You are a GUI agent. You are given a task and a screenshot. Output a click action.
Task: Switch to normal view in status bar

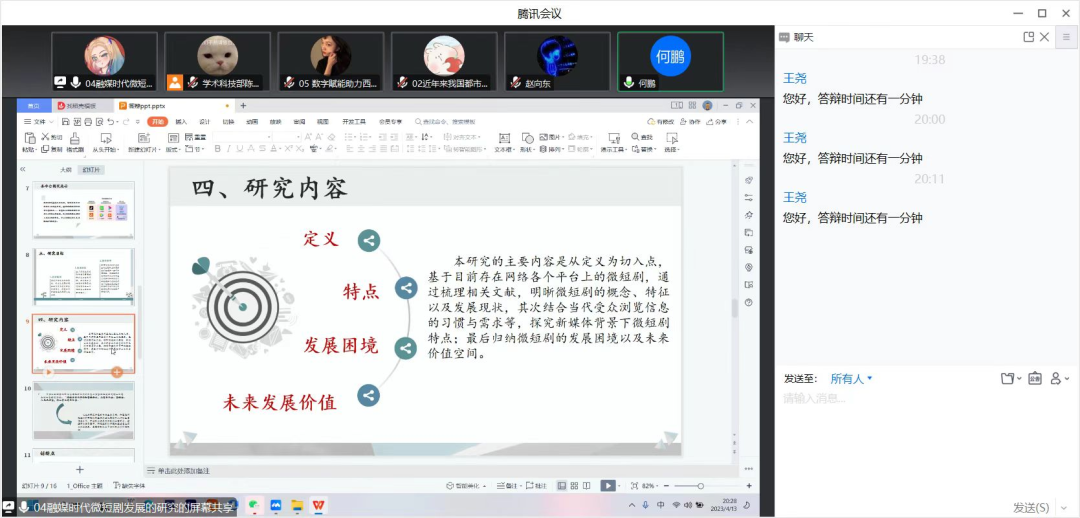click(x=561, y=486)
